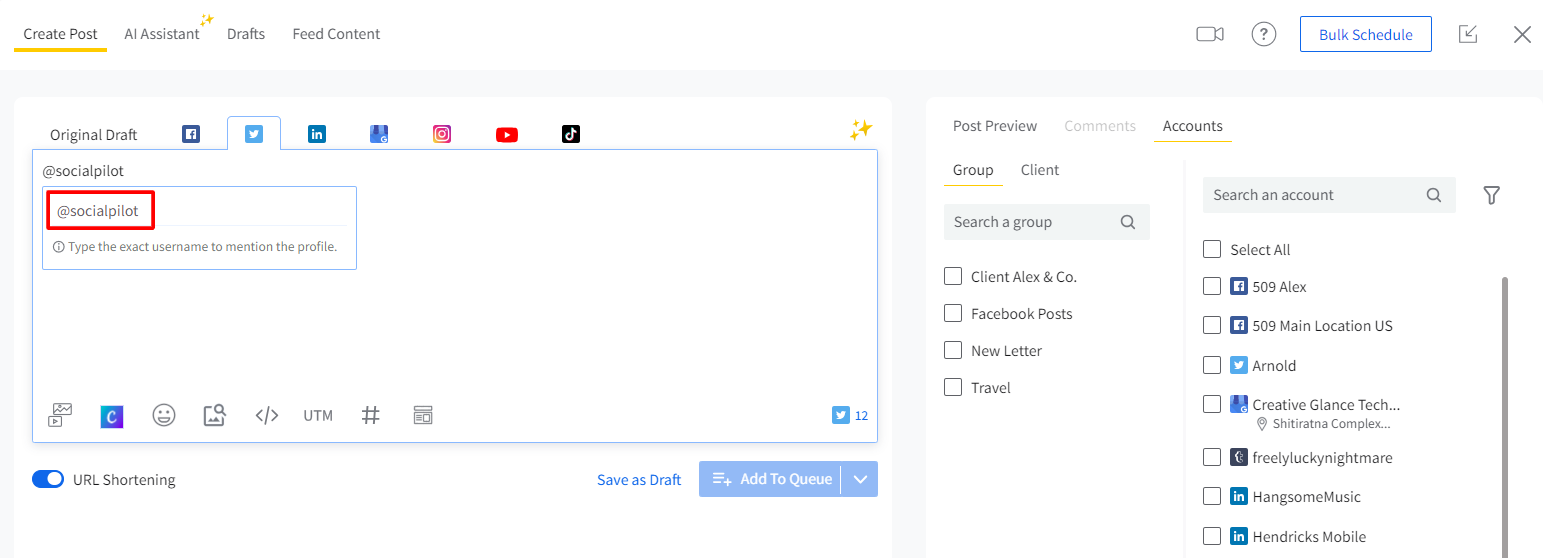This screenshot has width=1543, height=558.
Task: Click the add media icon
Action: (x=61, y=415)
